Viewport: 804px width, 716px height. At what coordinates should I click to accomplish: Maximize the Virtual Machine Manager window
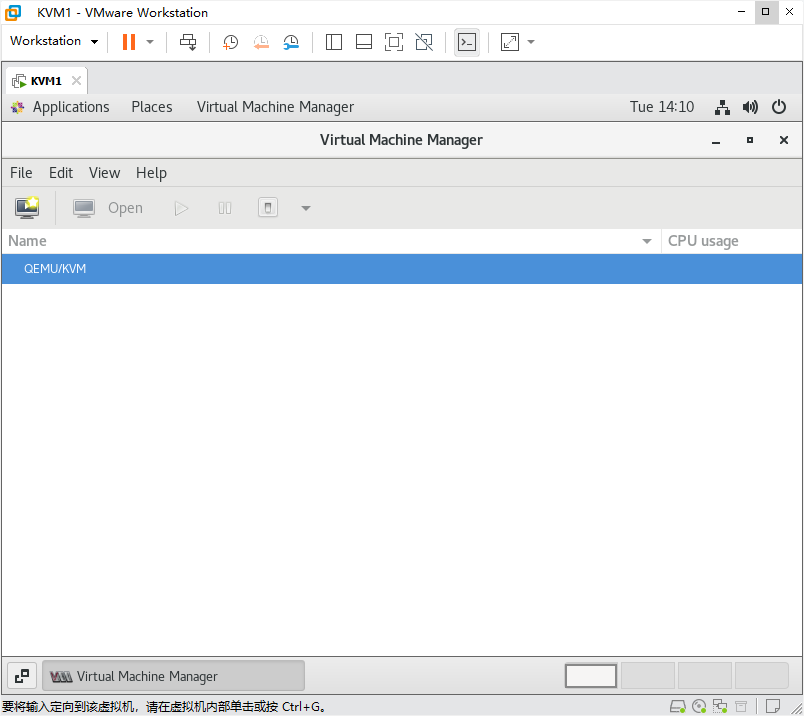click(750, 140)
